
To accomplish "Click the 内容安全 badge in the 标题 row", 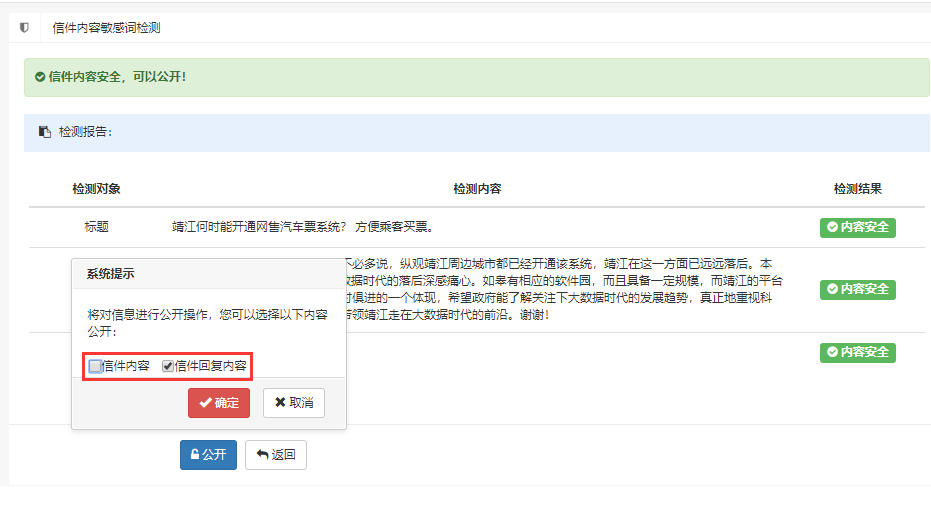I will pyautogui.click(x=857, y=228).
